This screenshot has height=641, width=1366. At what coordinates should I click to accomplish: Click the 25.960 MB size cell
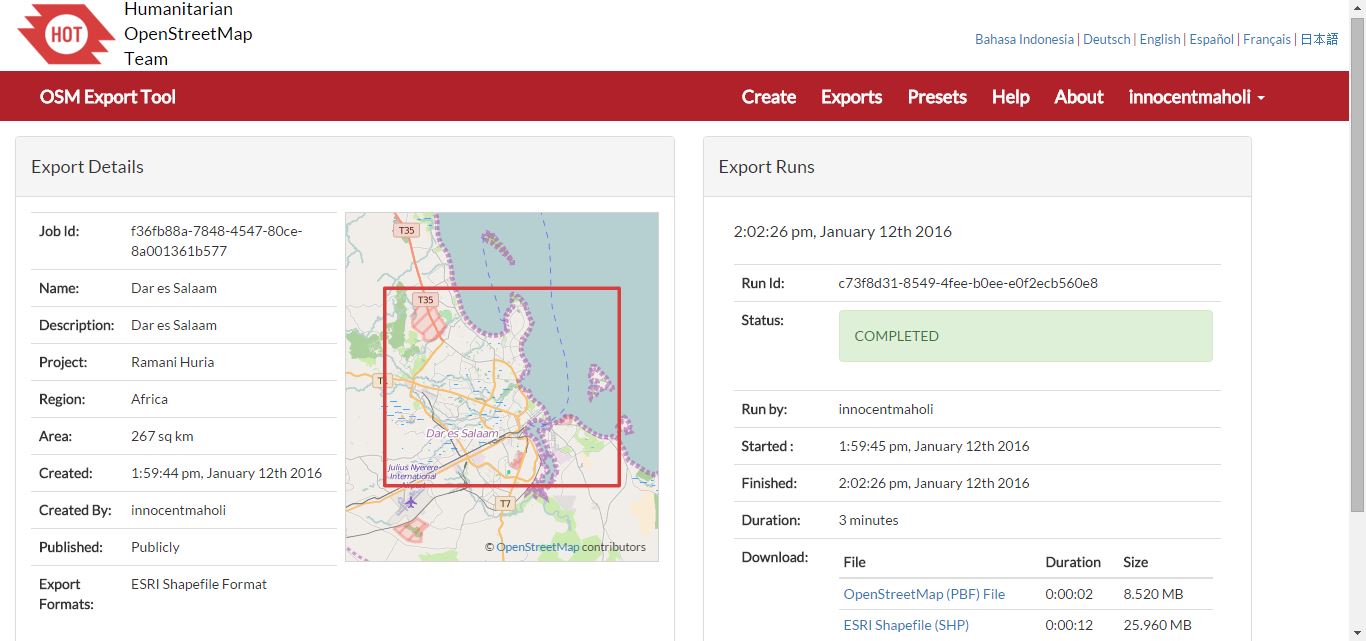coord(1157,625)
